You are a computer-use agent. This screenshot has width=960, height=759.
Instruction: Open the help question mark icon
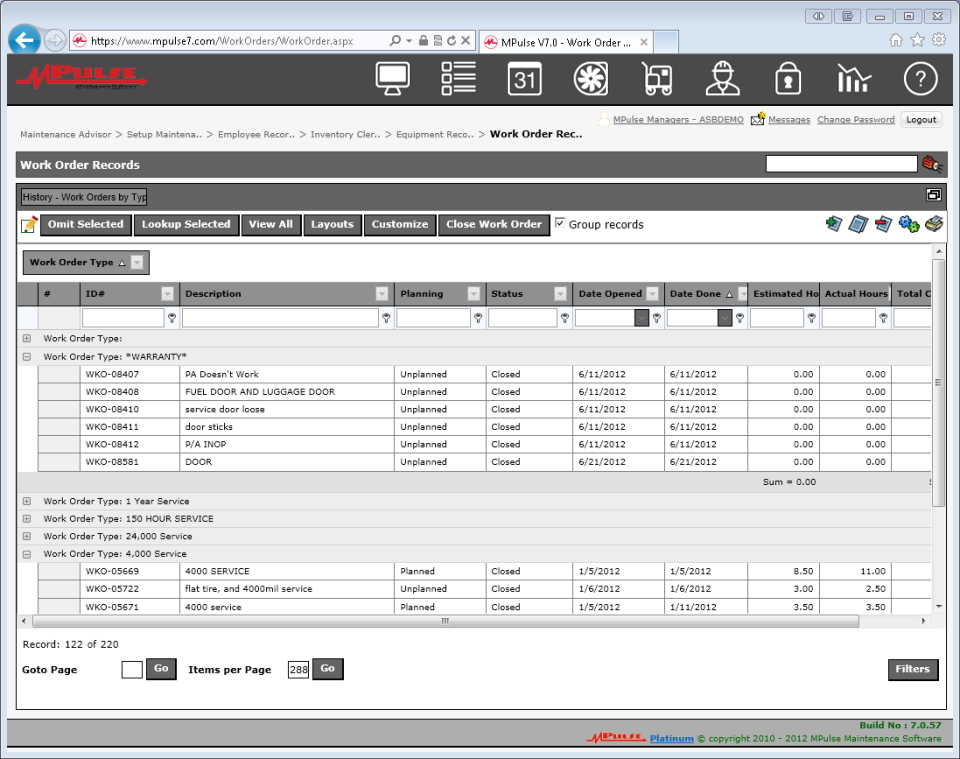coord(920,79)
